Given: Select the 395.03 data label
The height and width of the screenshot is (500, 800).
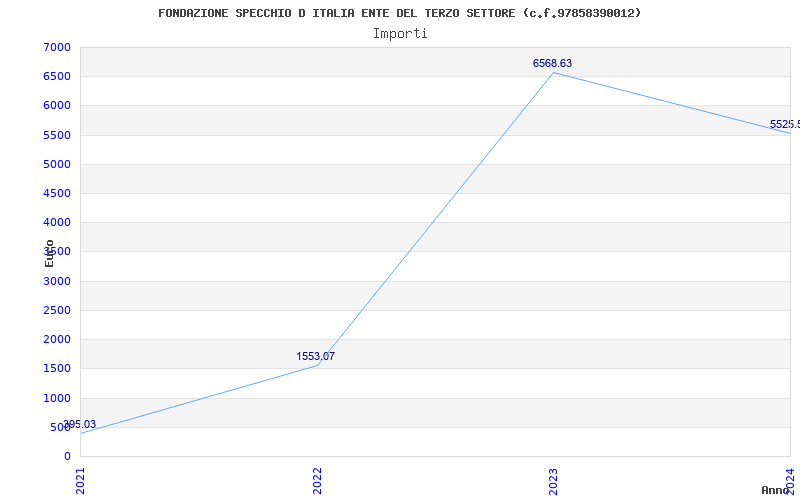Looking at the screenshot, I should 80,424.
